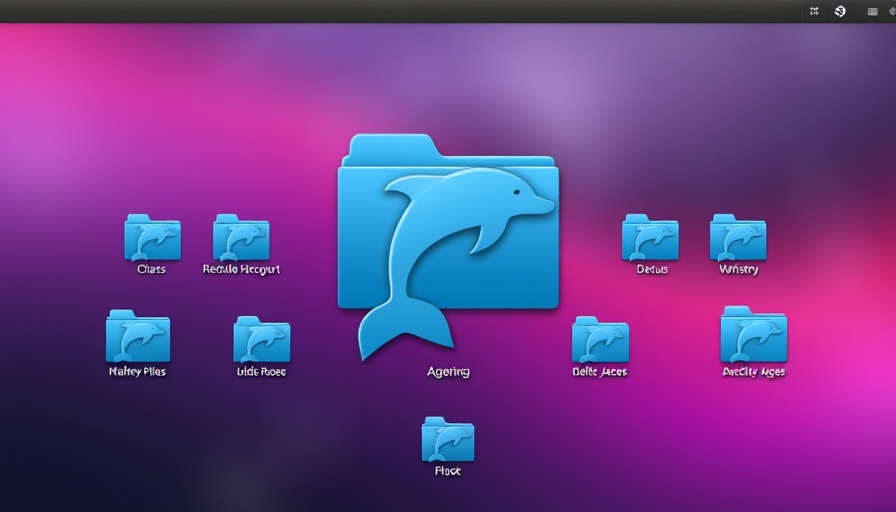The width and height of the screenshot is (896, 512).
Task: Open the 'Delfic Jaces' folder icon
Action: point(601,339)
